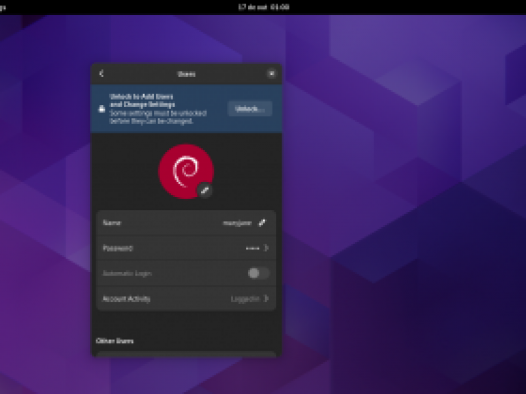The width and height of the screenshot is (526, 394).
Task: Select the Password label
Action: pyautogui.click(x=118, y=248)
